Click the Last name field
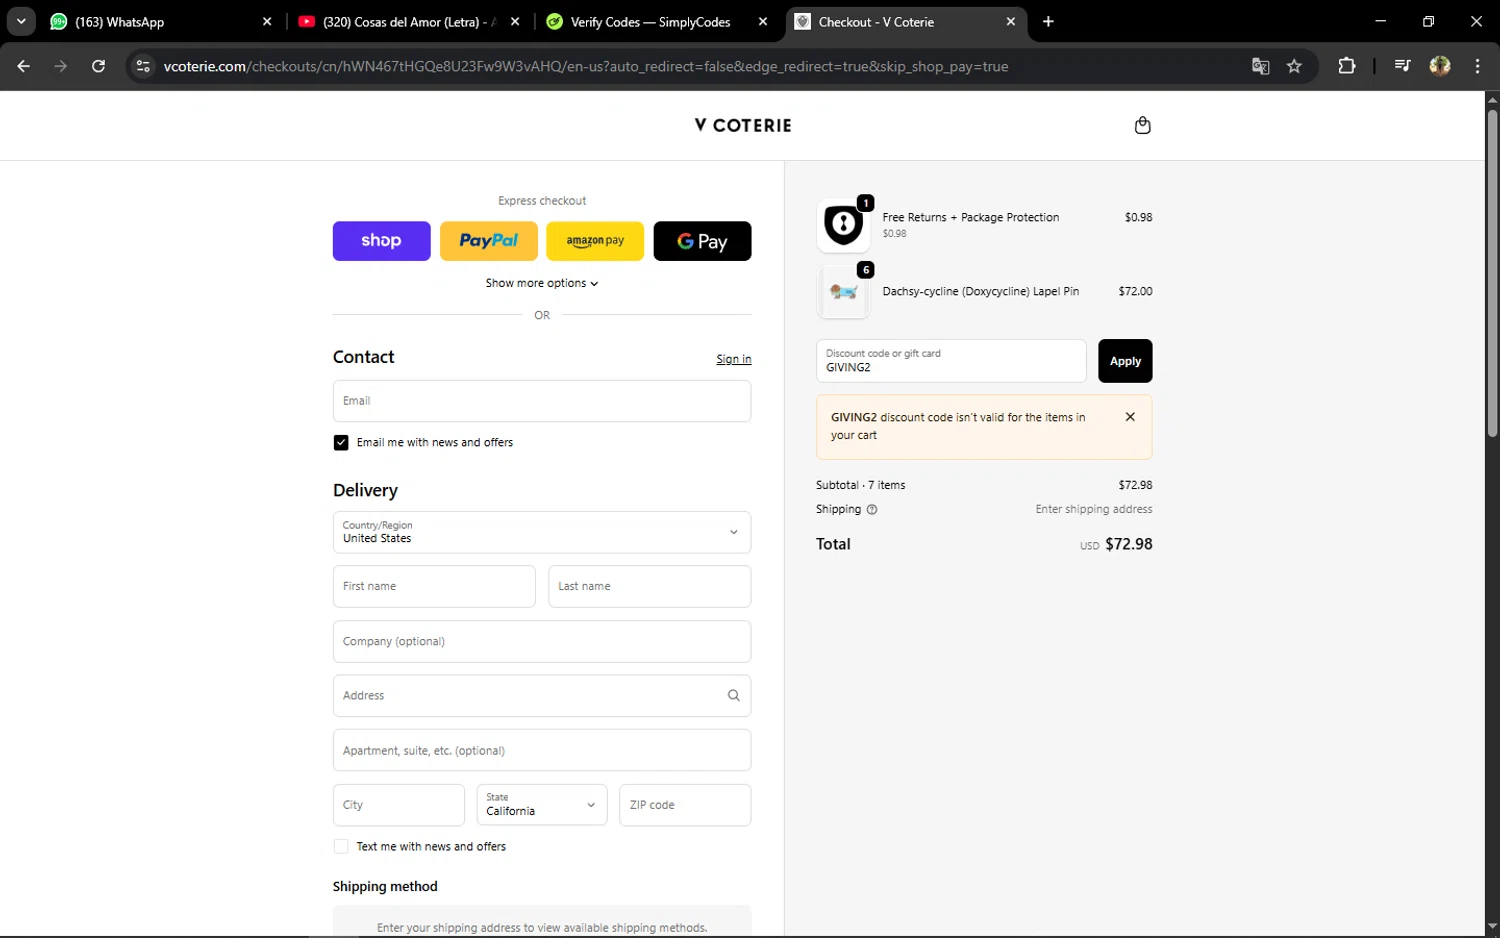The image size is (1500, 938). 650,586
